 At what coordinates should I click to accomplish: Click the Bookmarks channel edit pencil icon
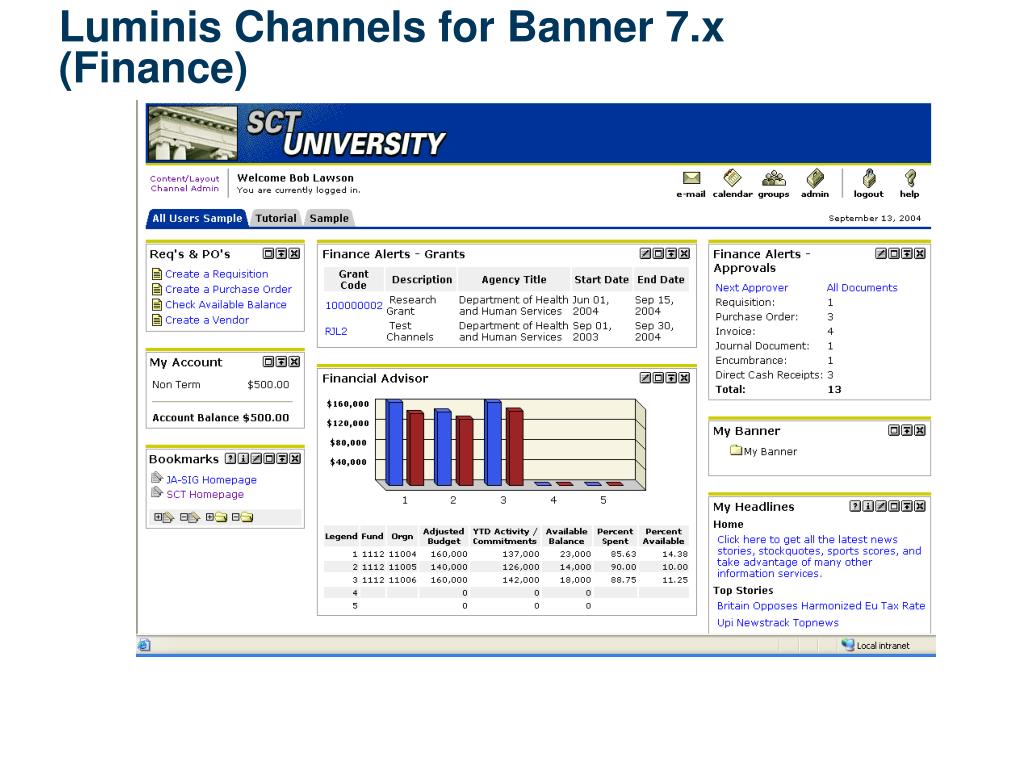257,458
